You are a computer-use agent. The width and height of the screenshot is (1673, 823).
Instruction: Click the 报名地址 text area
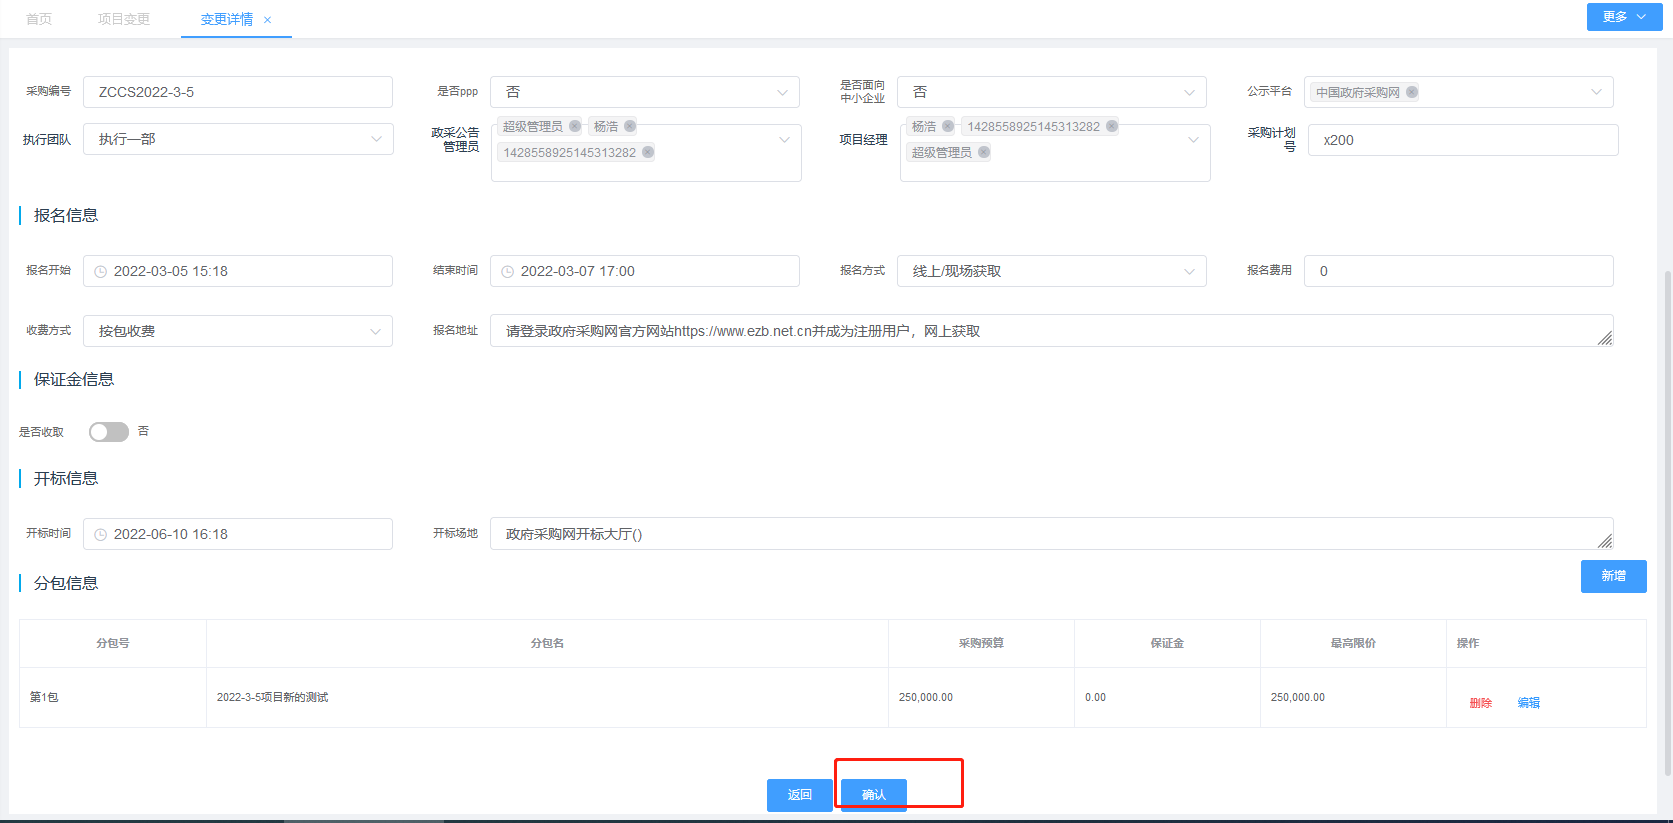point(1052,331)
